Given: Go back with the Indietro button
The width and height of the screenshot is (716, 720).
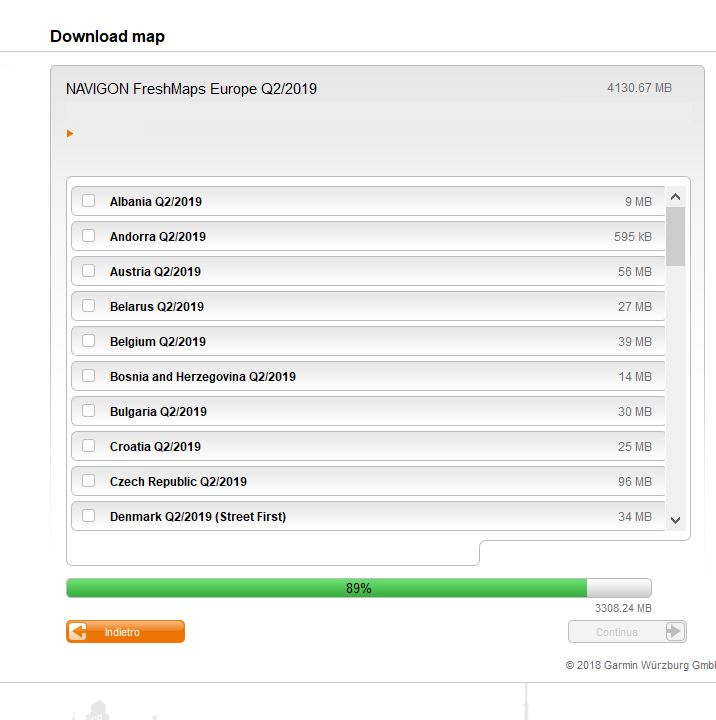Looking at the screenshot, I should (125, 632).
